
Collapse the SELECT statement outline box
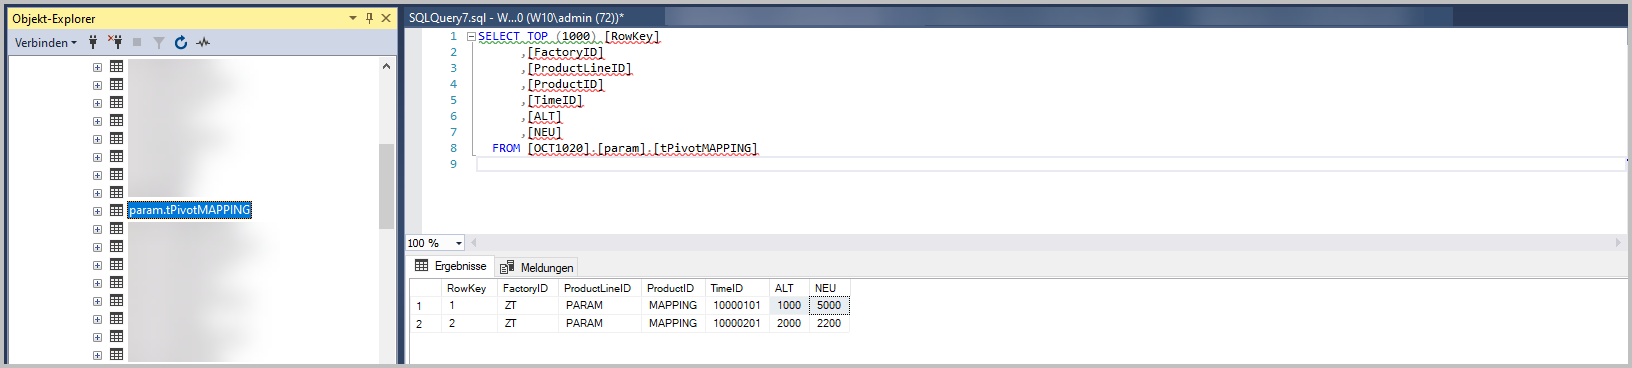[471, 36]
